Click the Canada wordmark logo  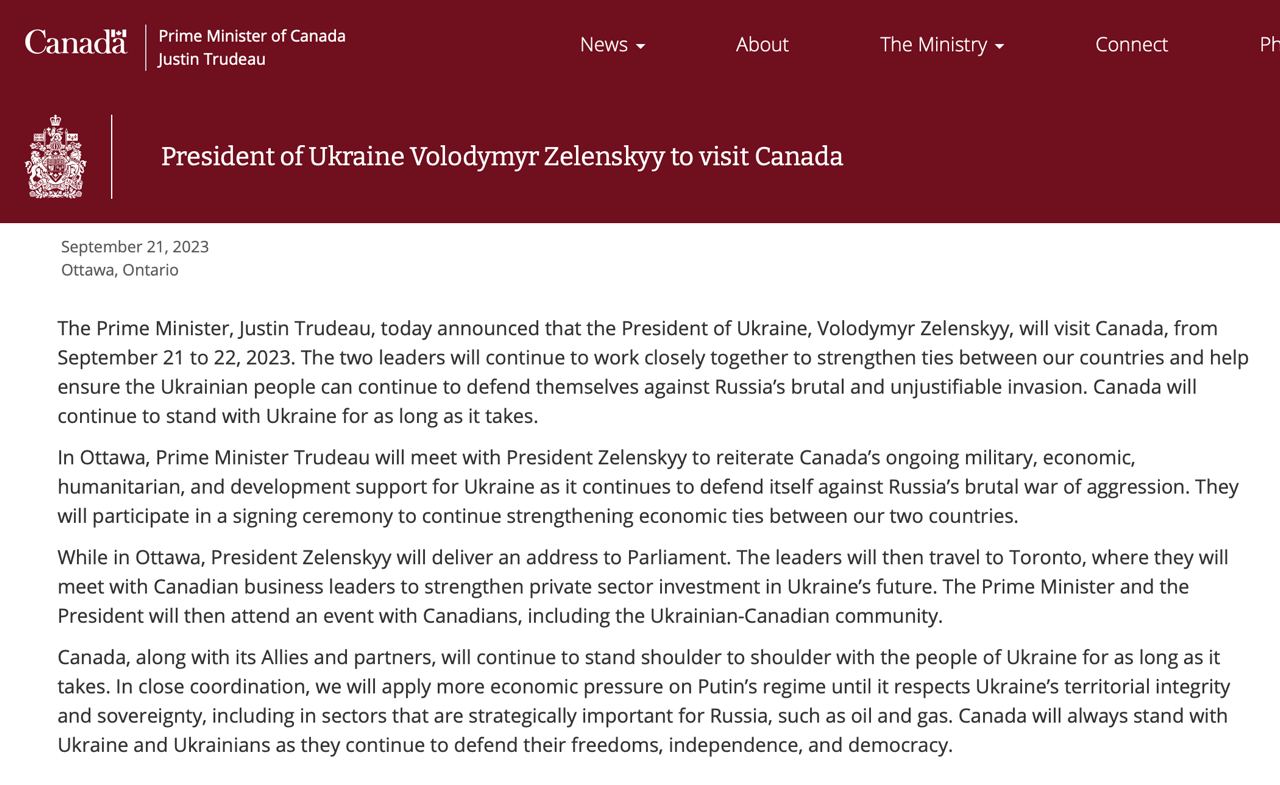pos(75,42)
